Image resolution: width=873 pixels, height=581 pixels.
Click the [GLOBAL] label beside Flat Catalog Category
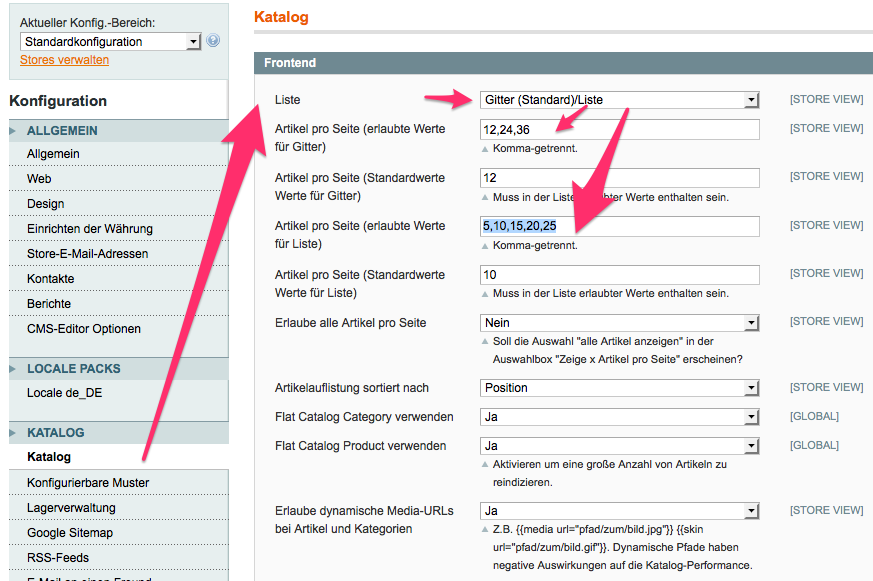[814, 416]
